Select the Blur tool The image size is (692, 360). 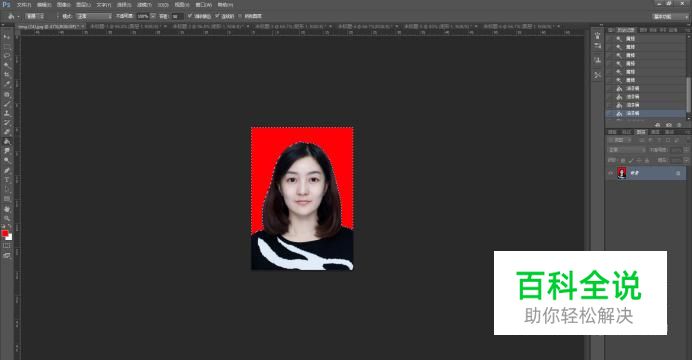7,151
